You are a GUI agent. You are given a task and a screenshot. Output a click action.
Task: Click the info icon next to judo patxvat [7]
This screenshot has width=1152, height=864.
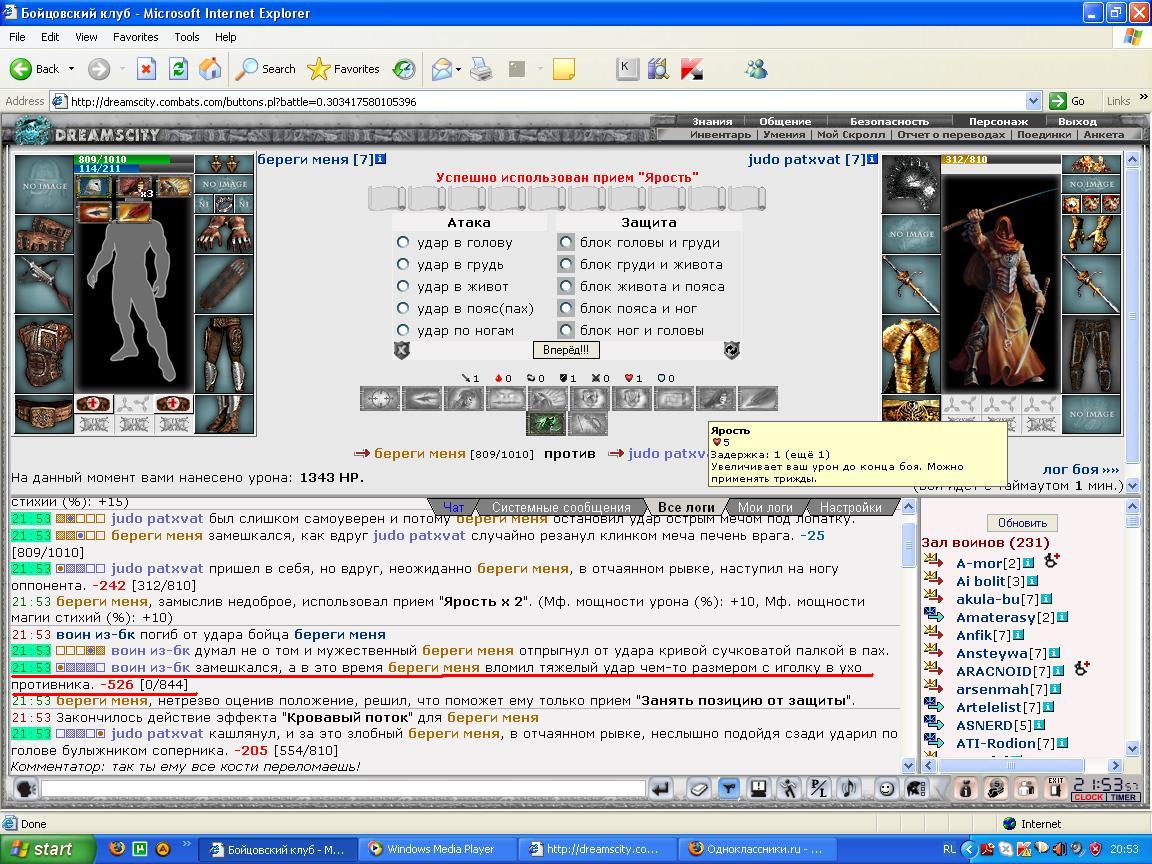pos(872,159)
